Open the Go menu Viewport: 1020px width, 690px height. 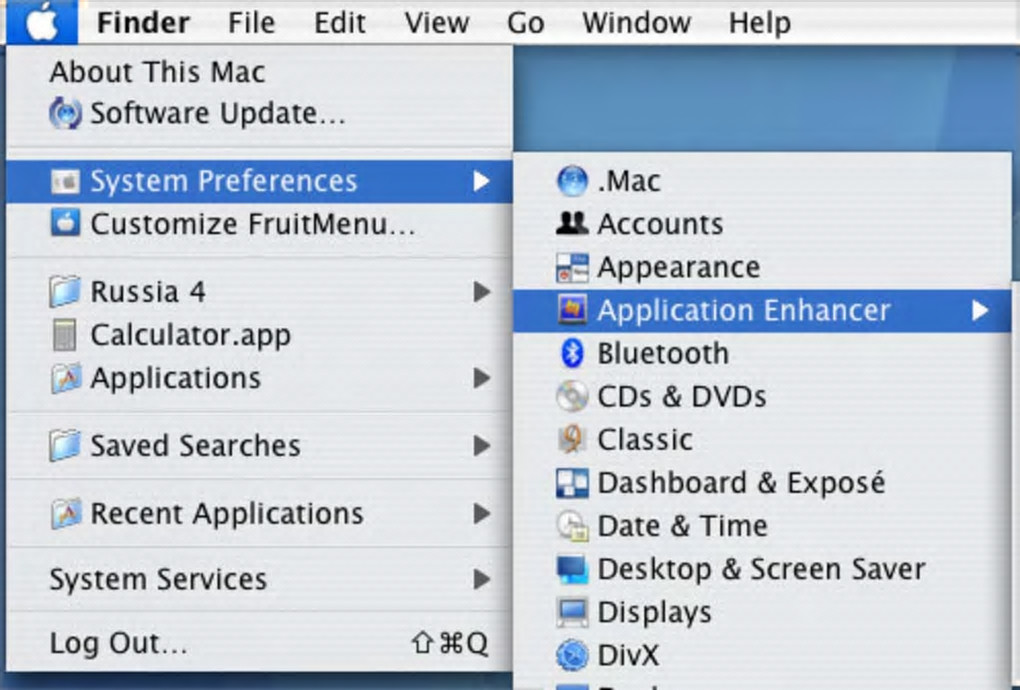525,23
